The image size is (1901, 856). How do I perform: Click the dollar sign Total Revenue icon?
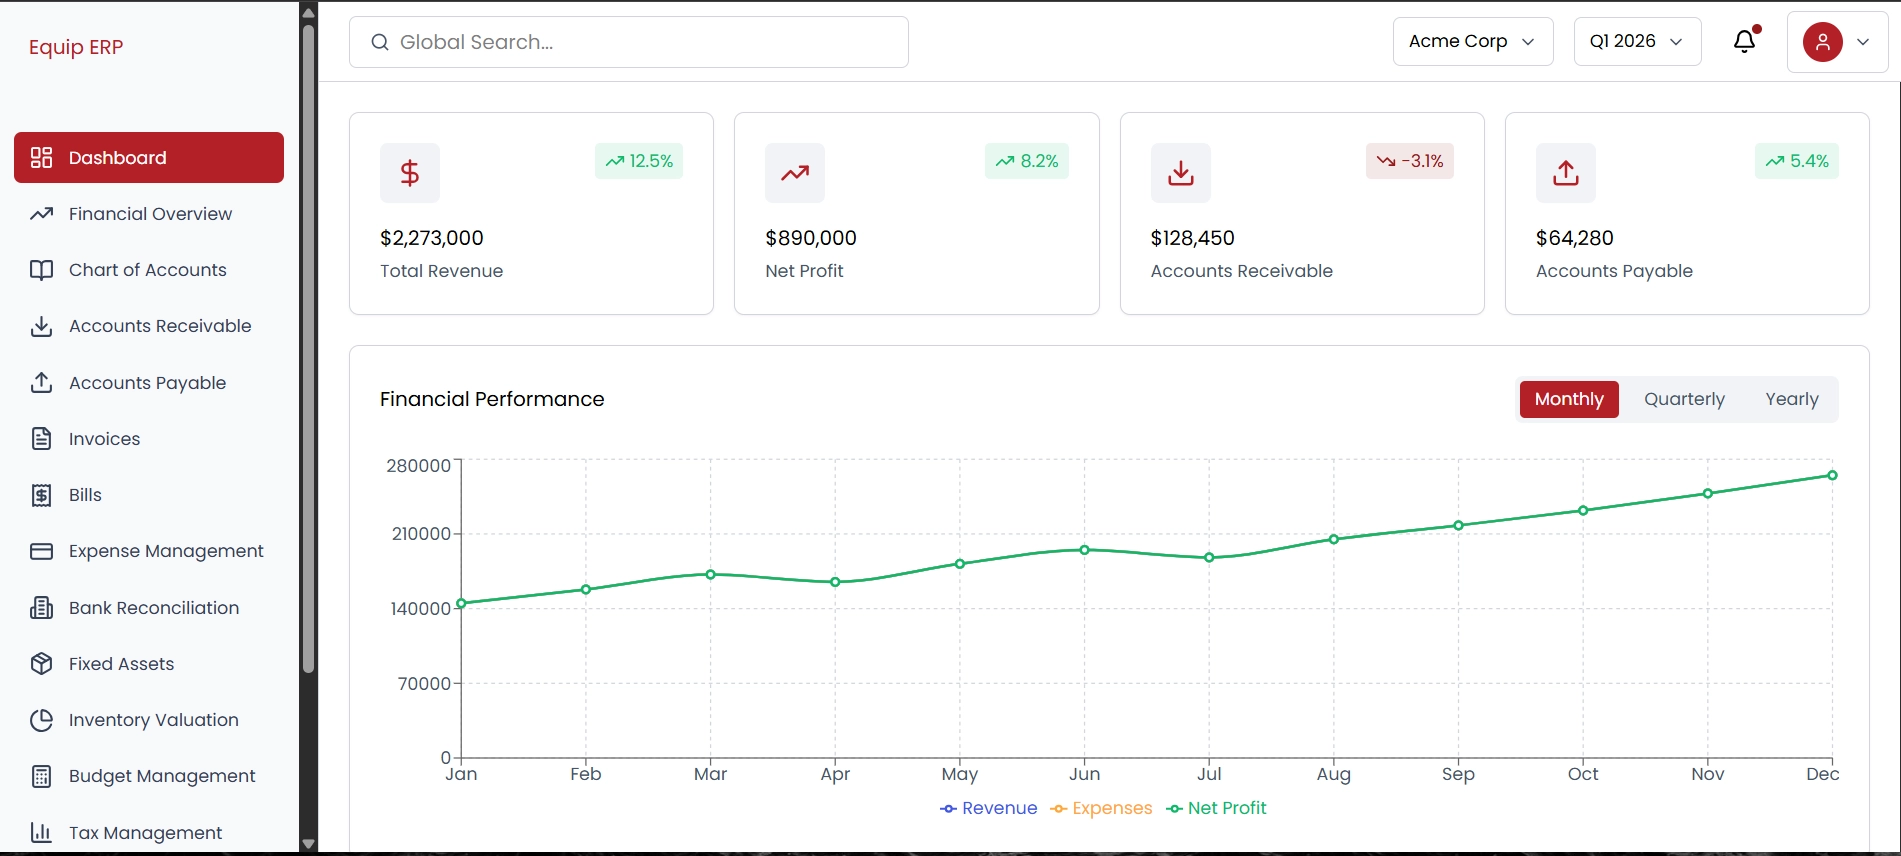[409, 173]
